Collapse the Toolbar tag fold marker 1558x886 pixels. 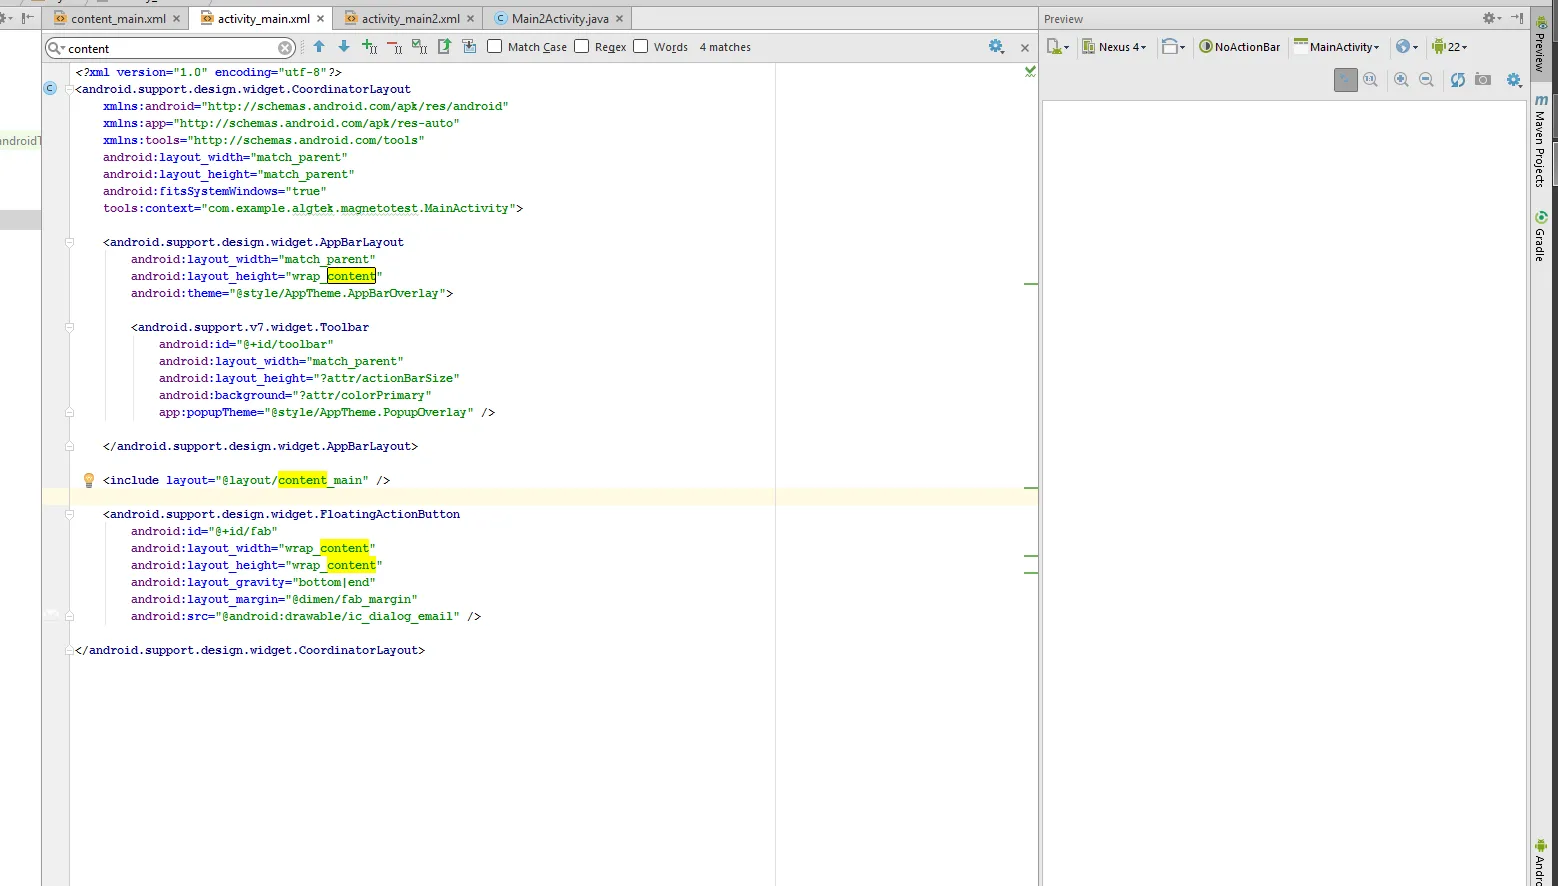tap(69, 327)
